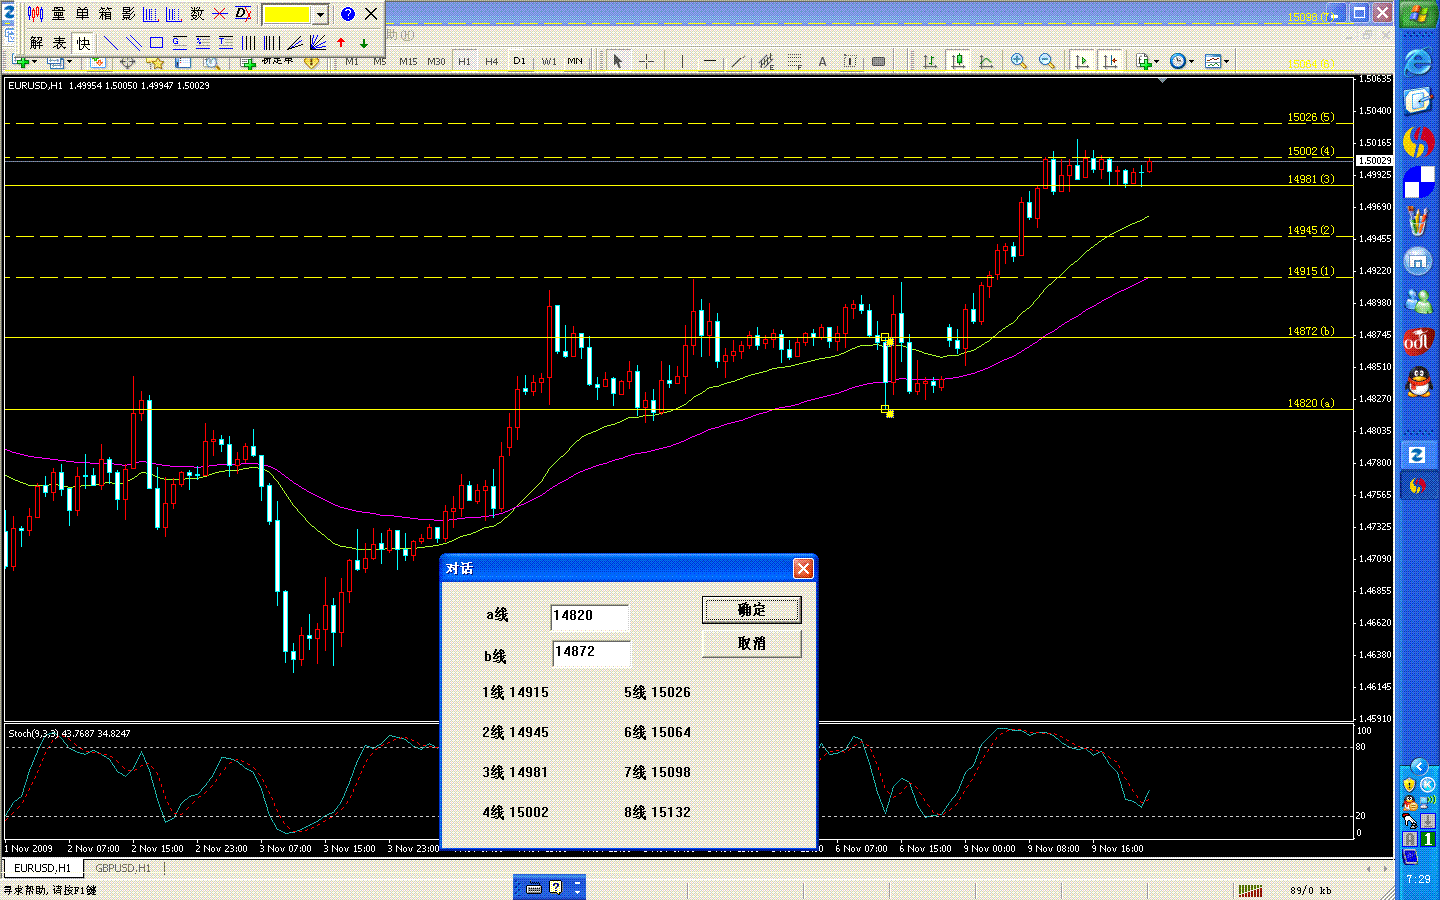
Task: Click the 量 button in floating toolbar
Action: [x=58, y=14]
